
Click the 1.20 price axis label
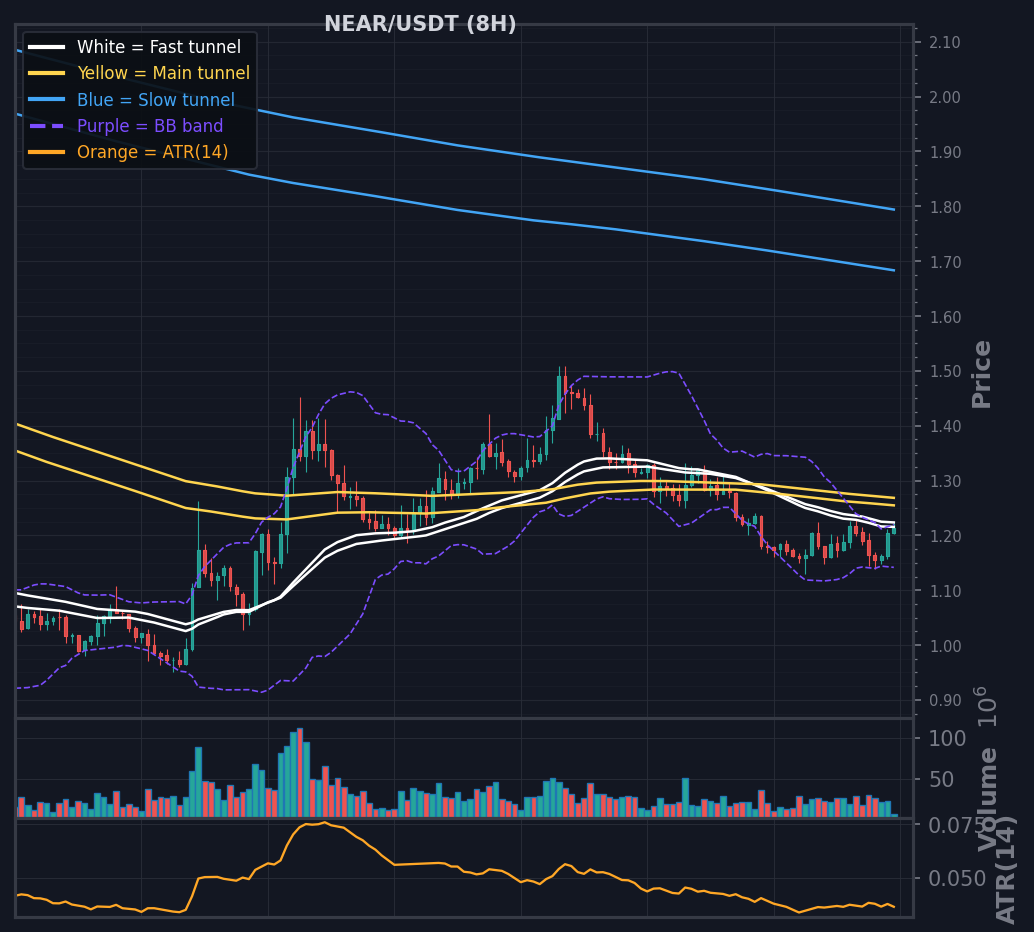point(944,536)
